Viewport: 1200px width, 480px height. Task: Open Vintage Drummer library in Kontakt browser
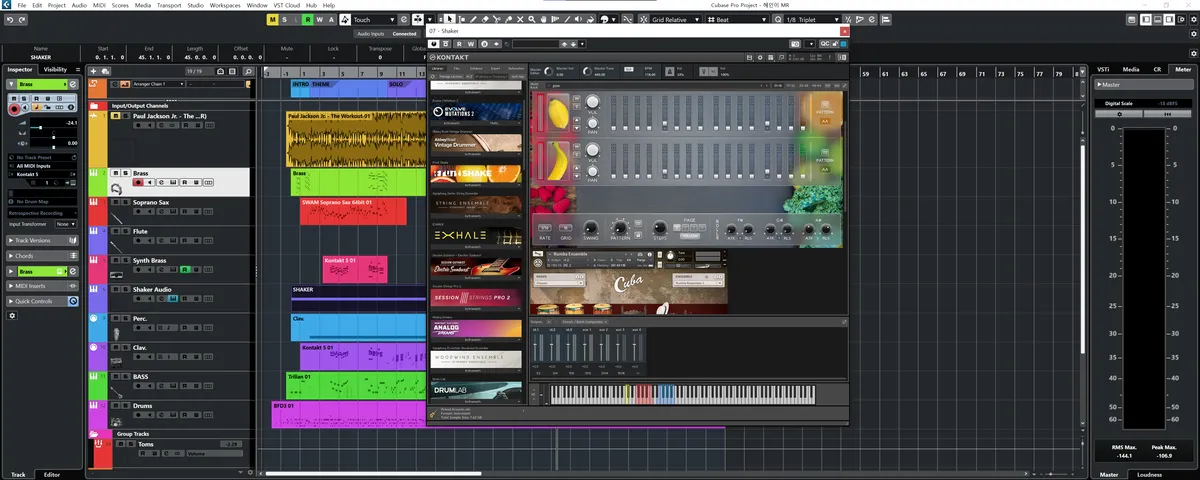tap(476, 143)
